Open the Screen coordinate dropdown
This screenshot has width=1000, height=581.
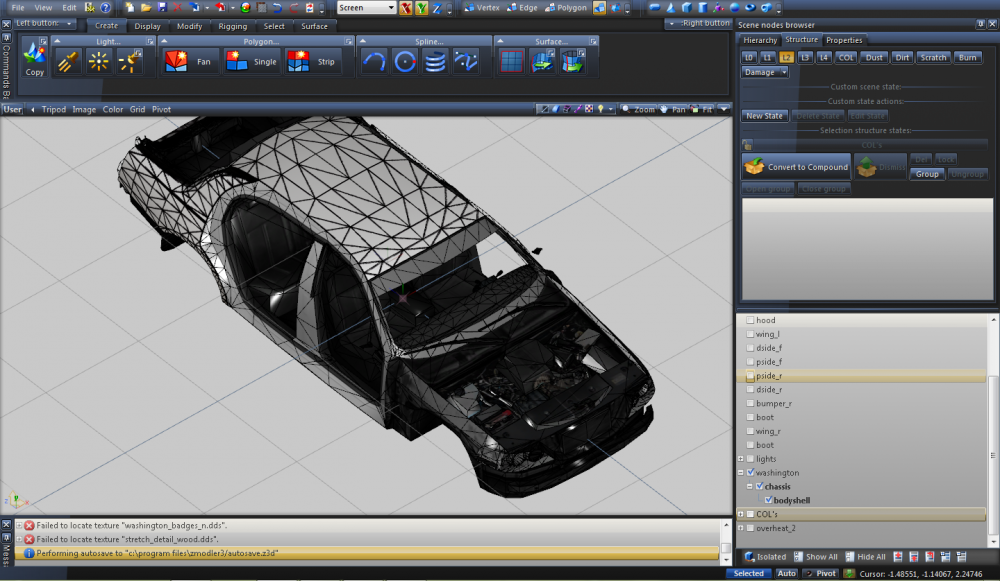[x=366, y=8]
